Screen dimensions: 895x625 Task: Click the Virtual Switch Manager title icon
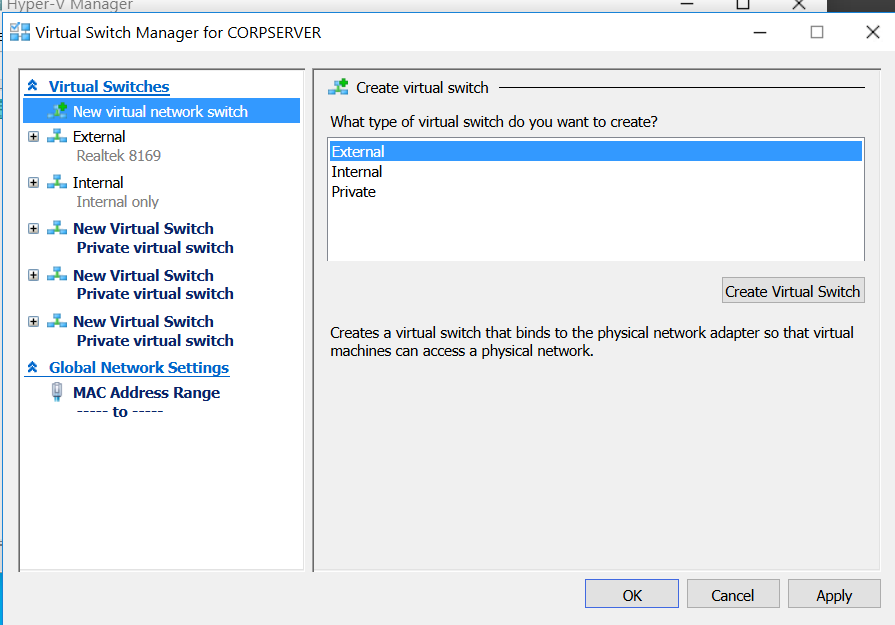click(x=20, y=32)
